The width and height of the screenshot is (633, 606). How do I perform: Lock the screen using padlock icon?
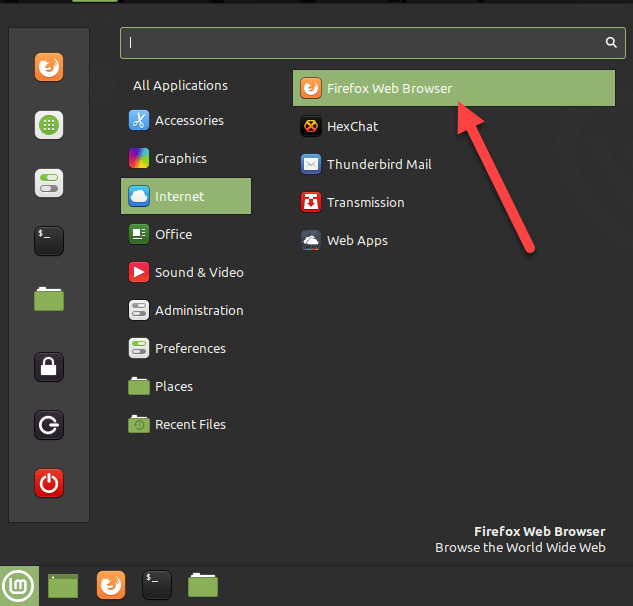click(x=49, y=367)
